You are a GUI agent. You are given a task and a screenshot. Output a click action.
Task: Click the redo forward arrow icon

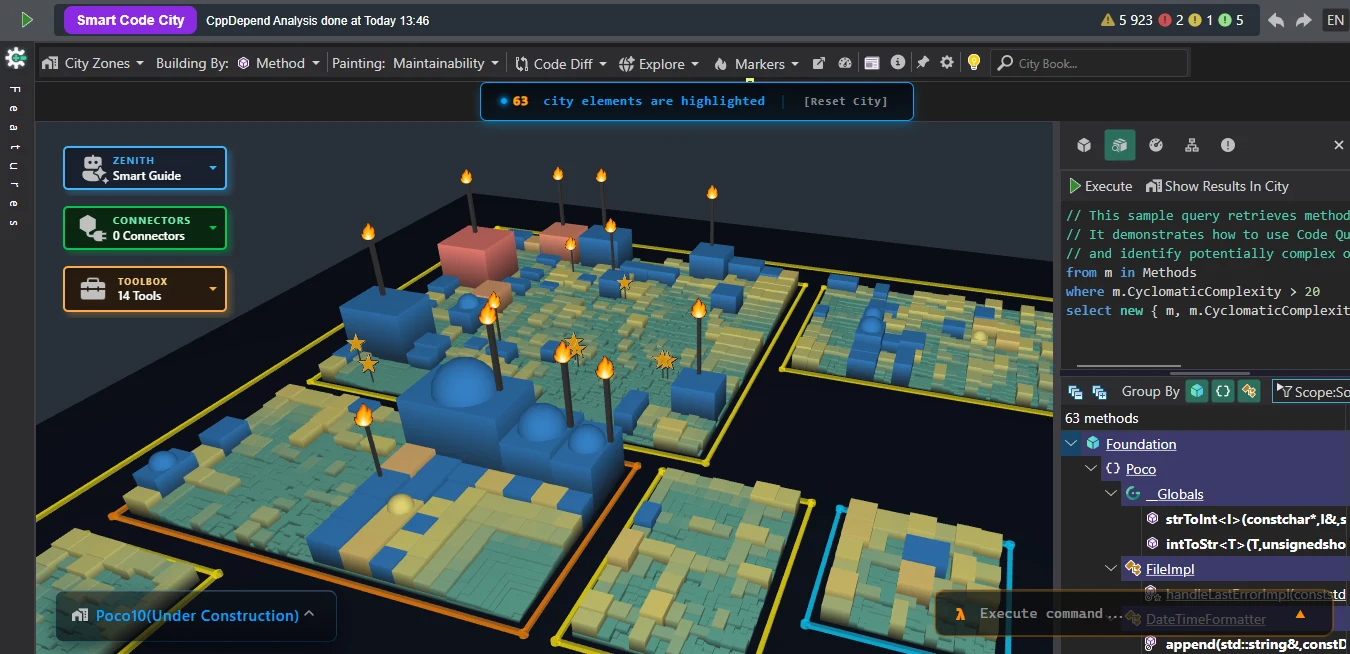[x=1303, y=20]
